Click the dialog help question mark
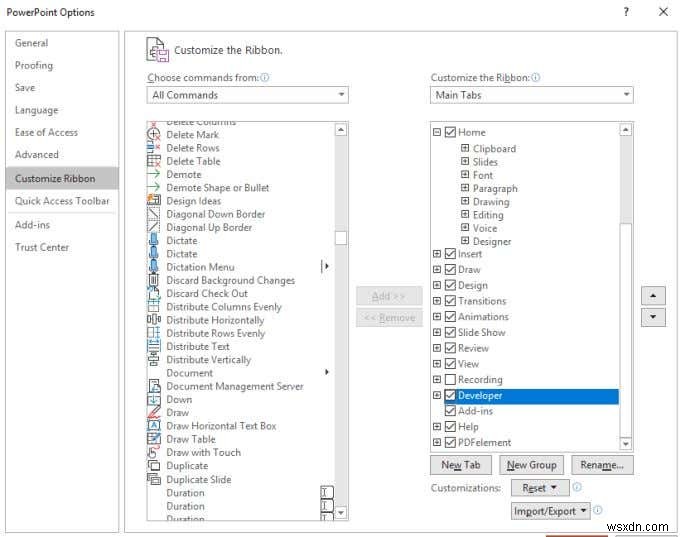 626,12
